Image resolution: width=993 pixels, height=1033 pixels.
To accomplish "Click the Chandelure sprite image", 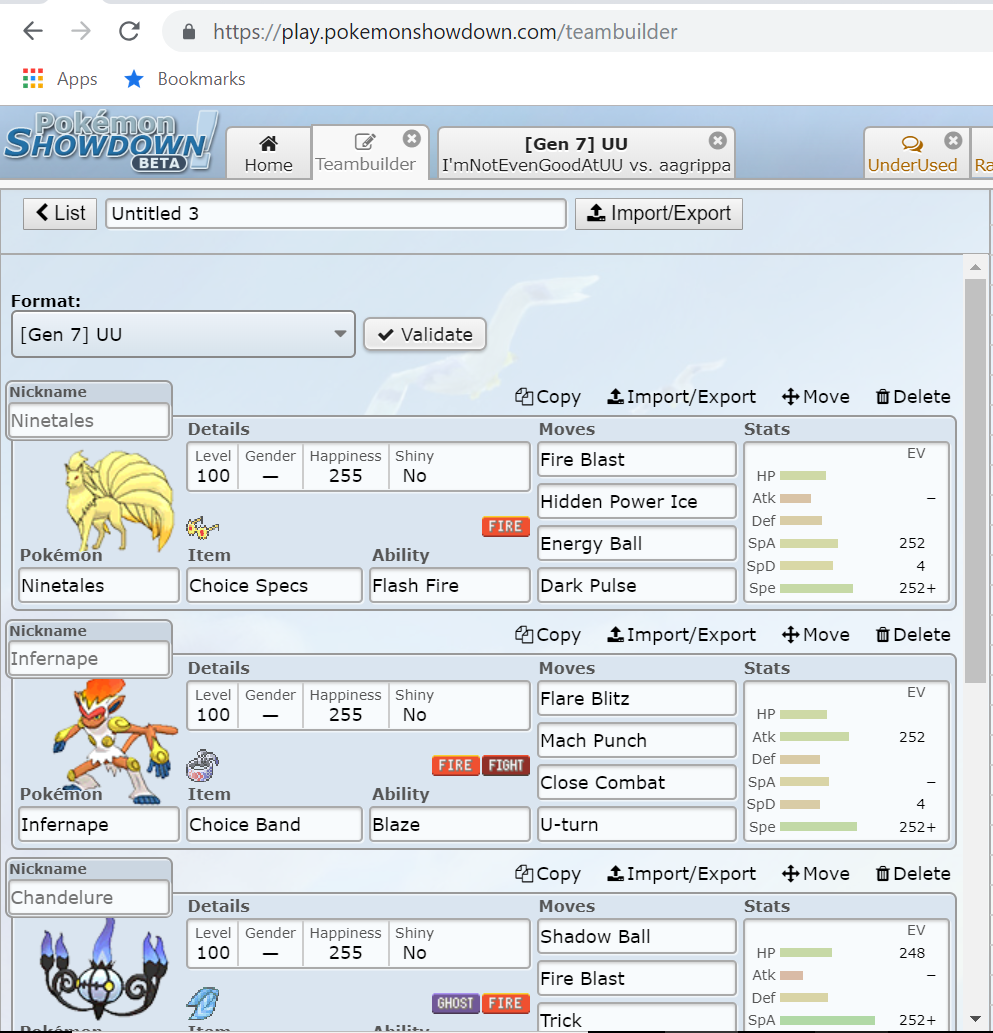I will point(104,970).
